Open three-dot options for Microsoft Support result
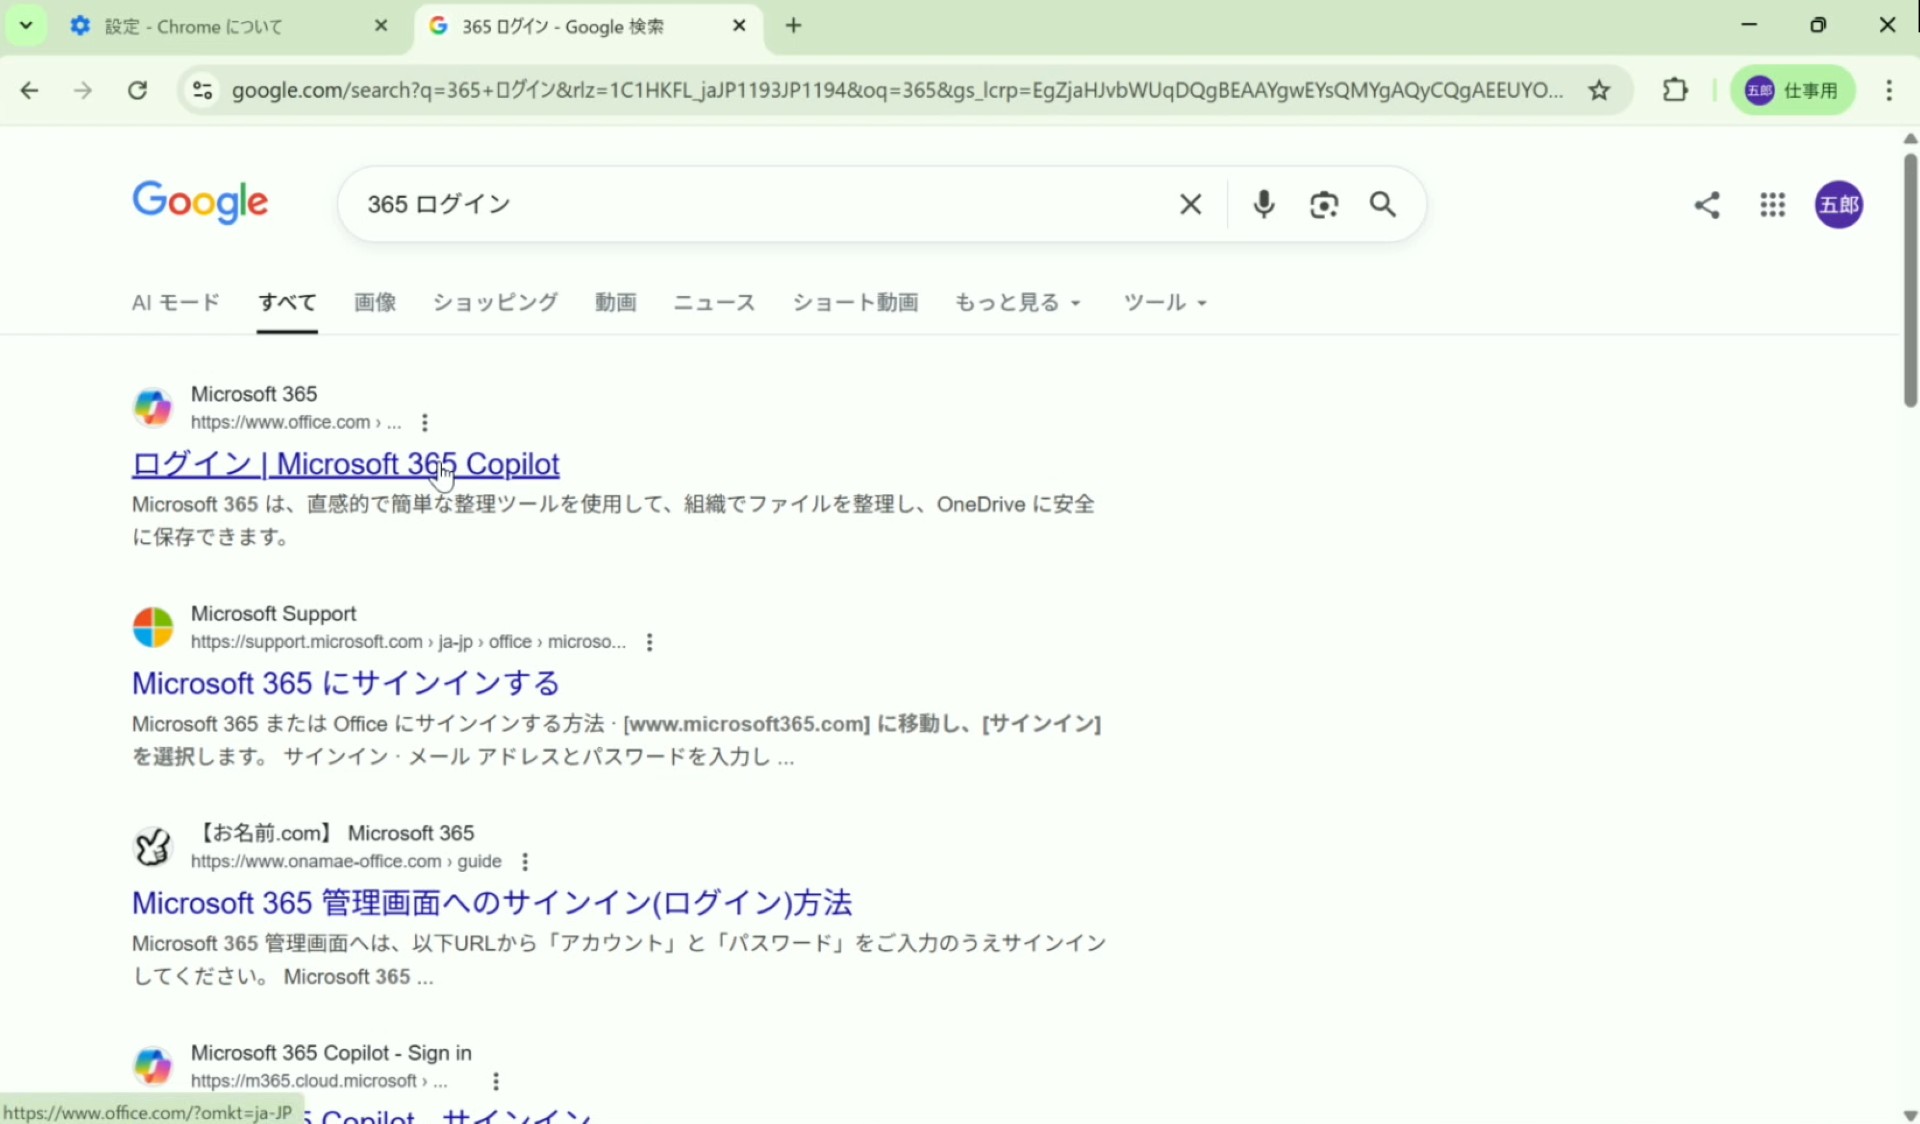This screenshot has height=1124, width=1920. pos(650,642)
